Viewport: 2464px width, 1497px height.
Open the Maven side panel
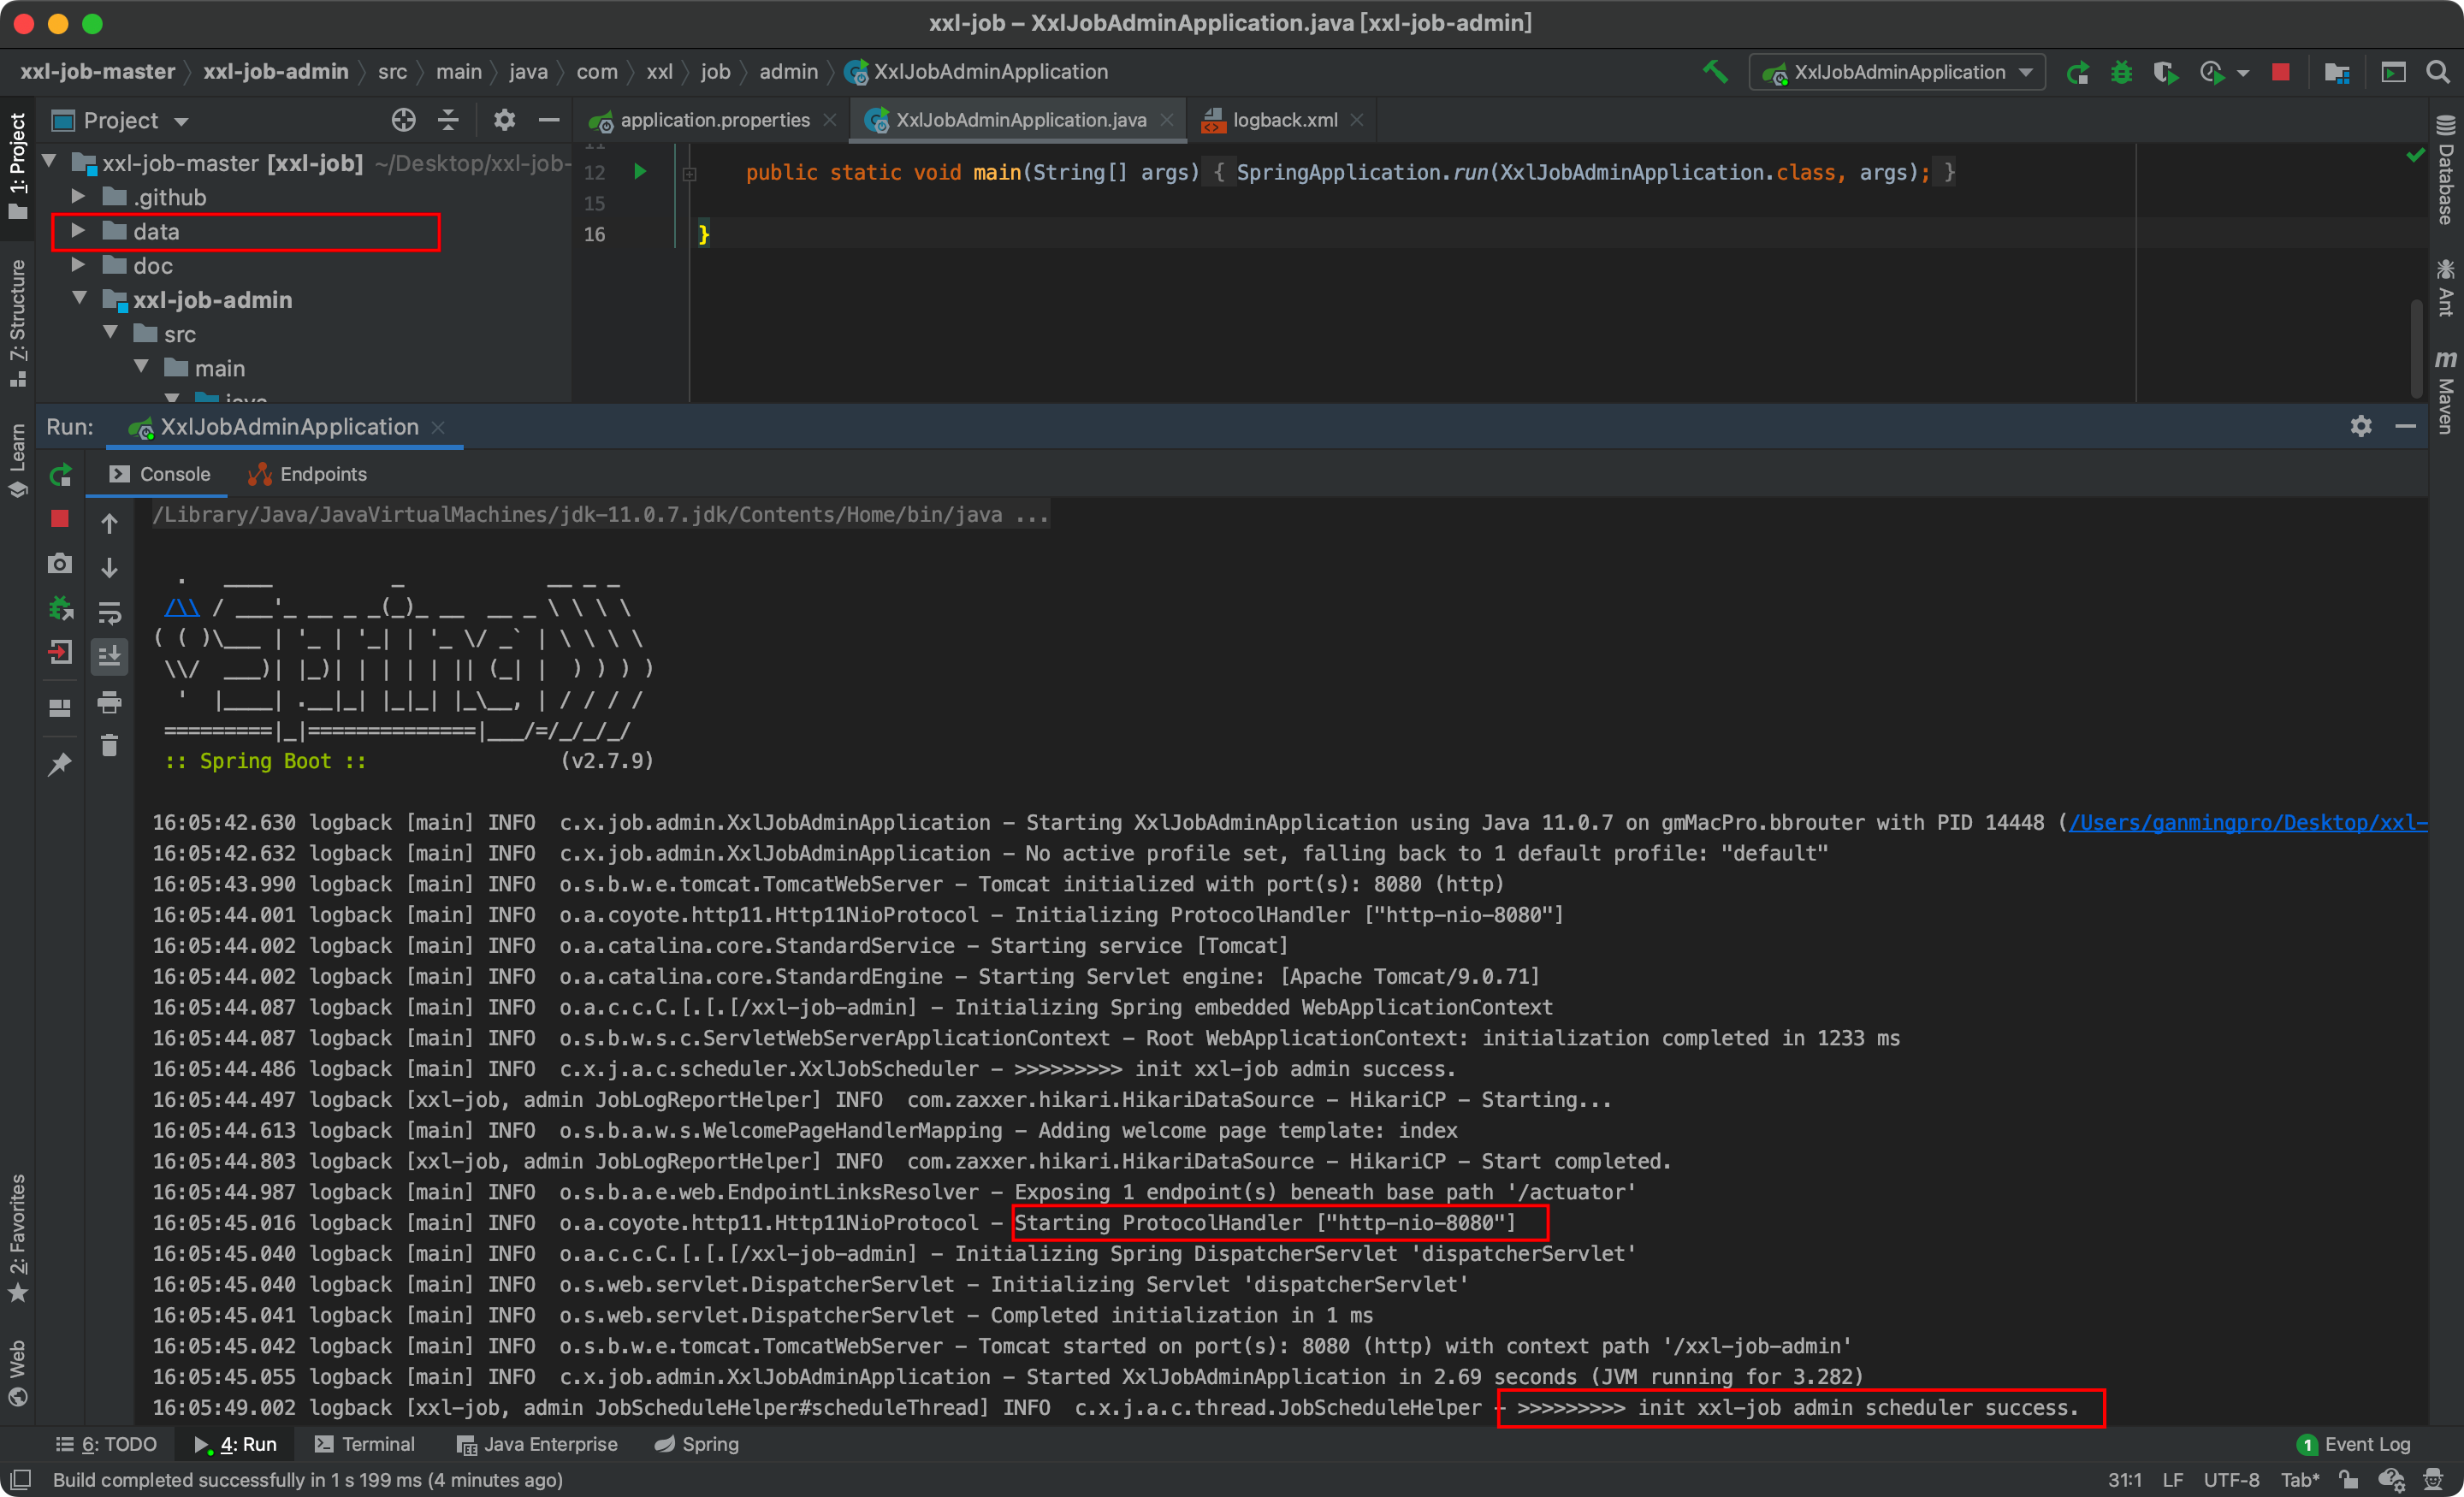point(2445,393)
